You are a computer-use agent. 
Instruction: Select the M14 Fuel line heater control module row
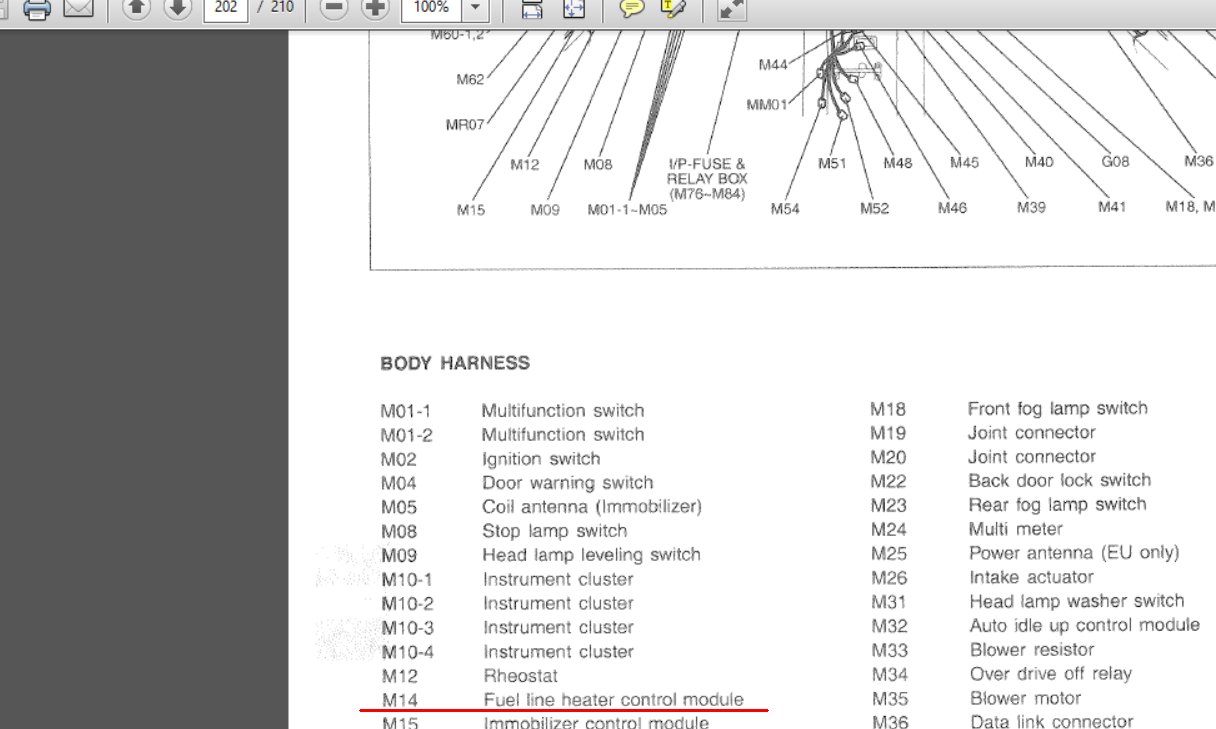point(563,700)
